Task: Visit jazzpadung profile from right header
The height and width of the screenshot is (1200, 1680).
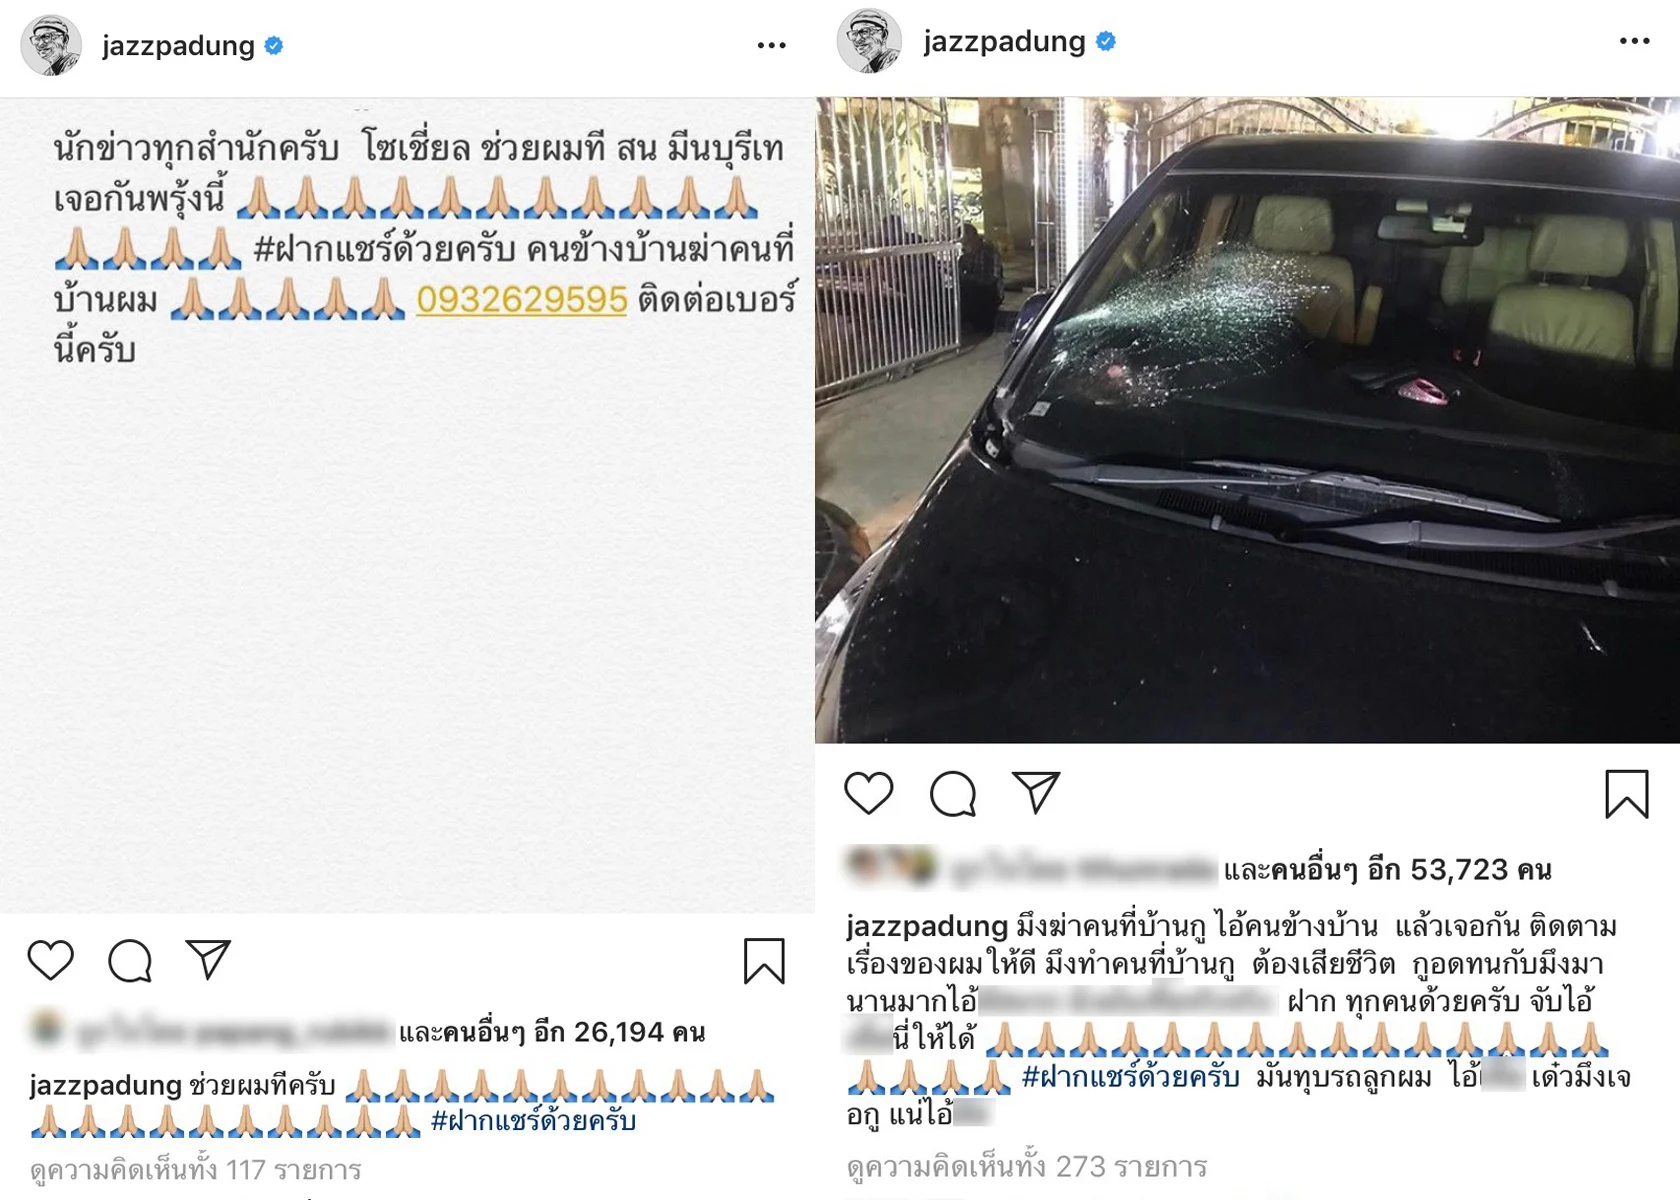Action: point(1004,41)
